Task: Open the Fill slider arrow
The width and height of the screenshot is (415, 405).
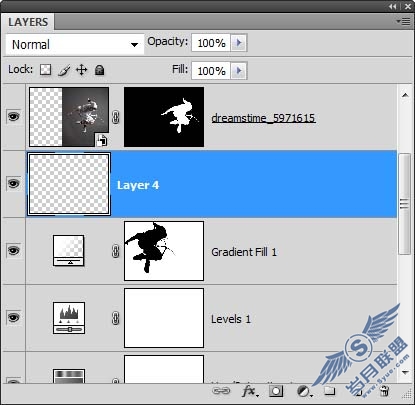Action: pos(239,71)
